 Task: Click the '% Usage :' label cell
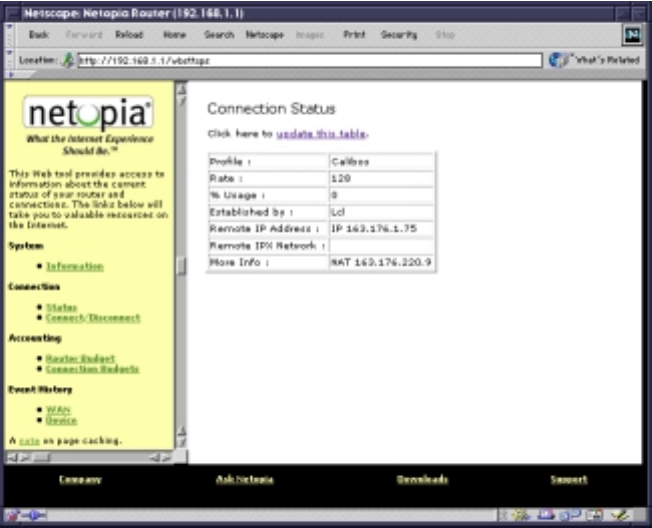(x=269, y=195)
